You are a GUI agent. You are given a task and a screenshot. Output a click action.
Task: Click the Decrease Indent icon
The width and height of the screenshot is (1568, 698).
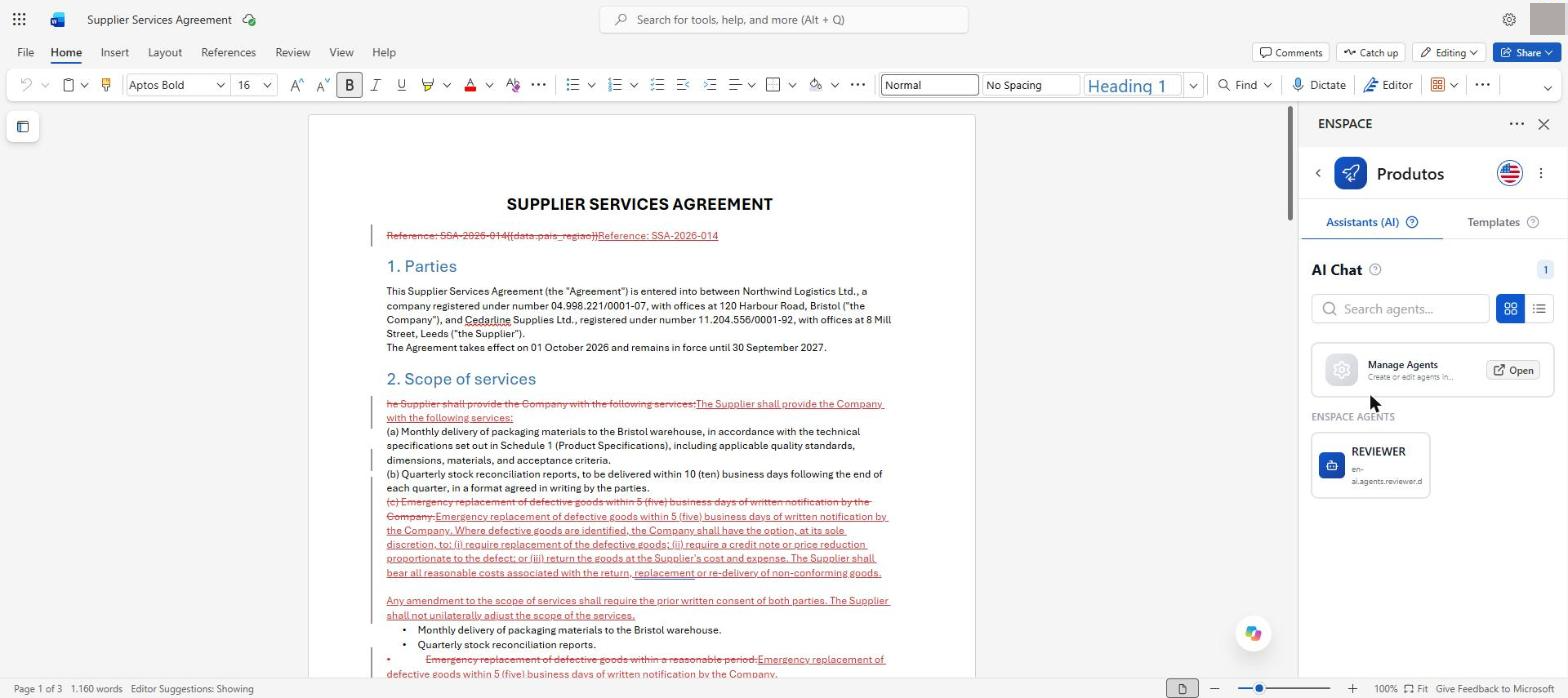(683, 85)
